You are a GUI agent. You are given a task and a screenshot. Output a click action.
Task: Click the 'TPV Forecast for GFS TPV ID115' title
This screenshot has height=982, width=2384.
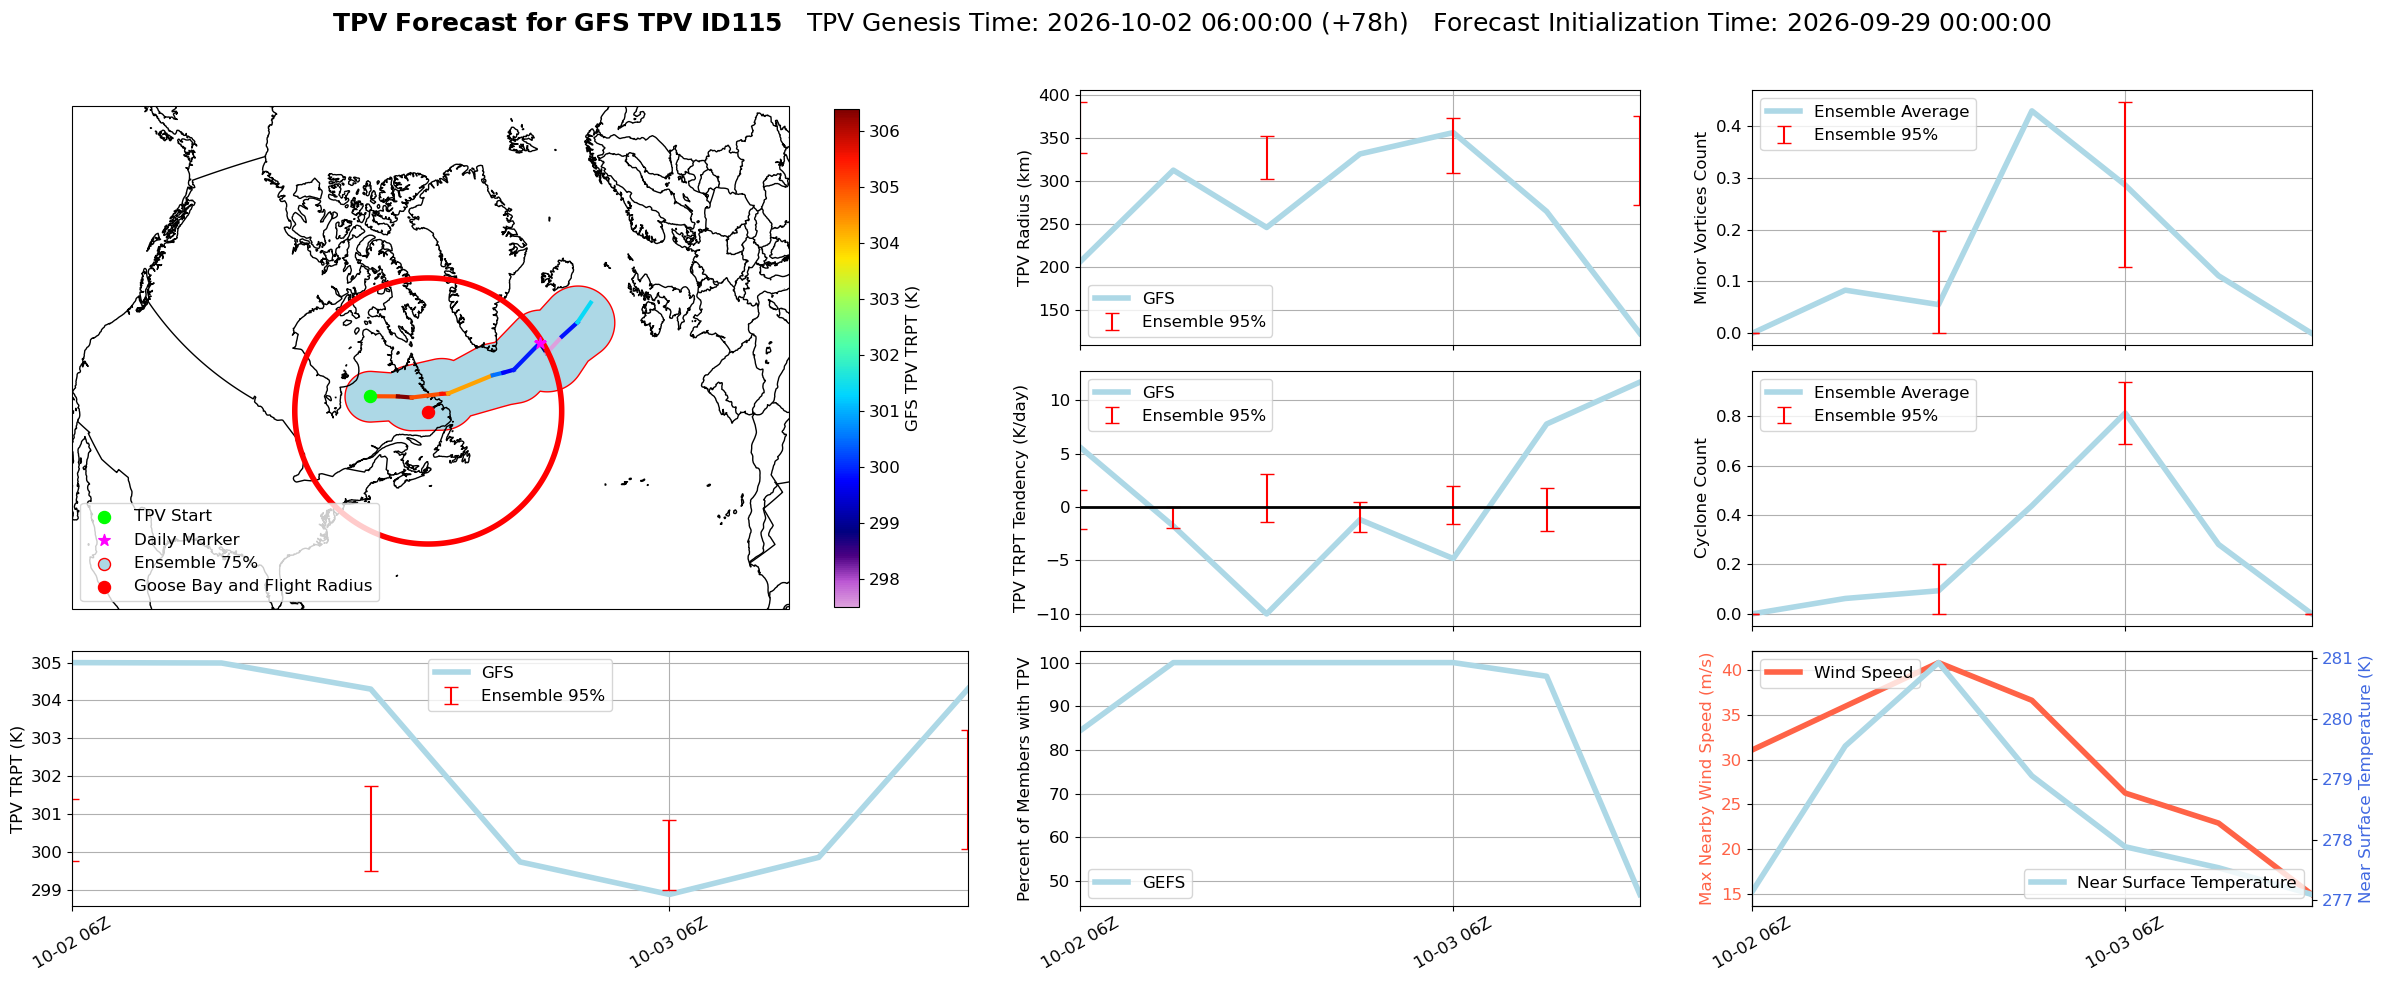(557, 23)
